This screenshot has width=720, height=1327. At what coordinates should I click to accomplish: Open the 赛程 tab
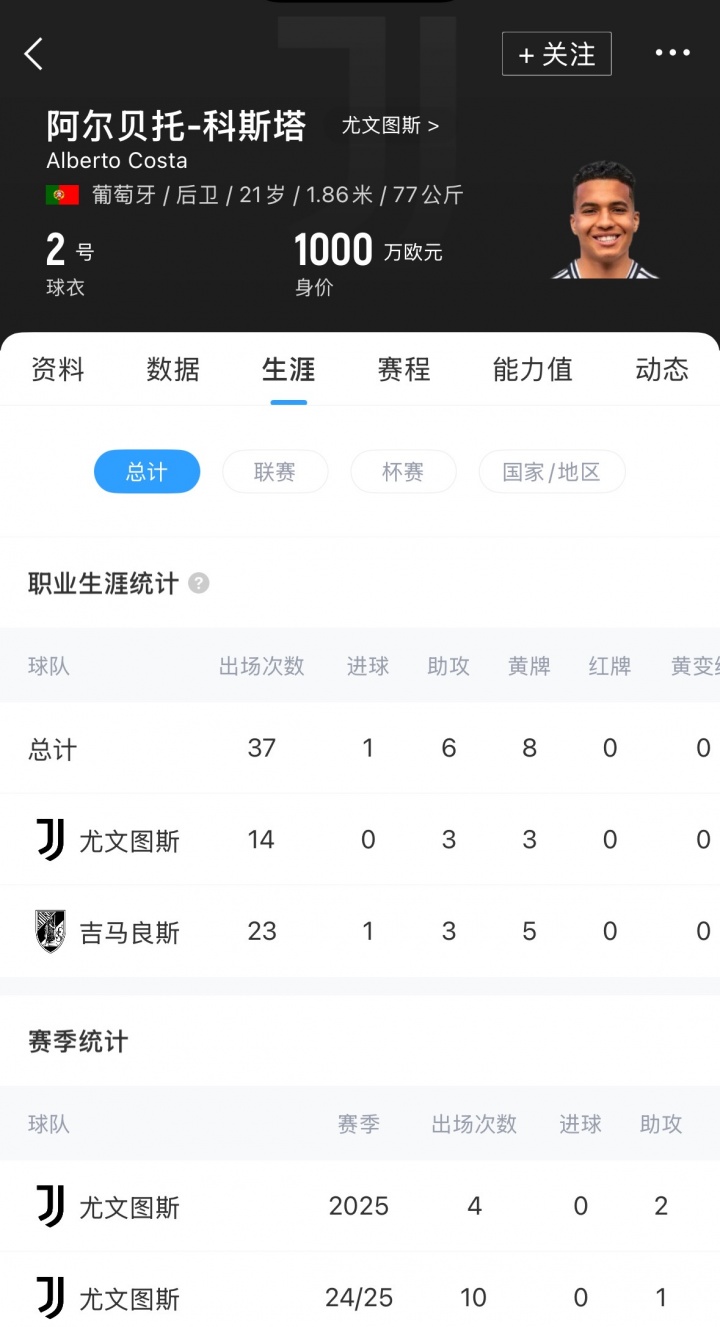tap(404, 369)
